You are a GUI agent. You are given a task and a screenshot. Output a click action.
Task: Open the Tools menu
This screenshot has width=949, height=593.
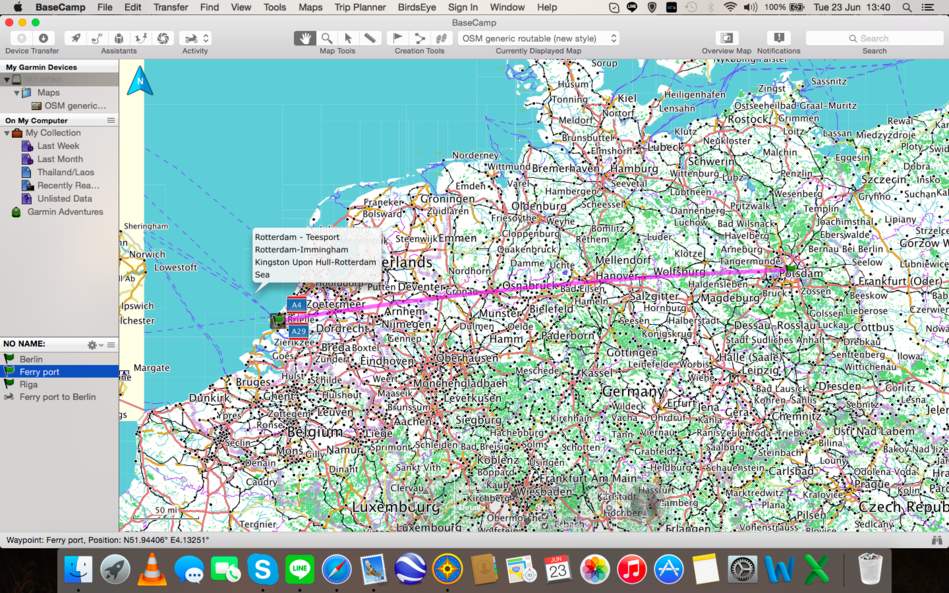pos(275,7)
